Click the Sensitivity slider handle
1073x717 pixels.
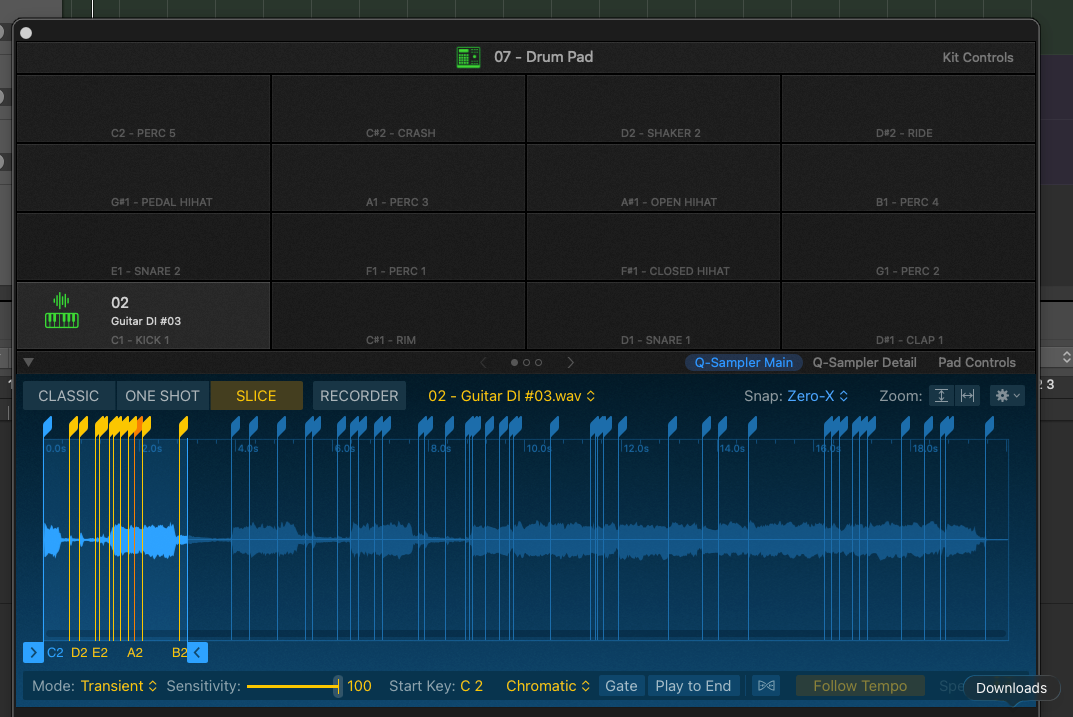pos(337,686)
